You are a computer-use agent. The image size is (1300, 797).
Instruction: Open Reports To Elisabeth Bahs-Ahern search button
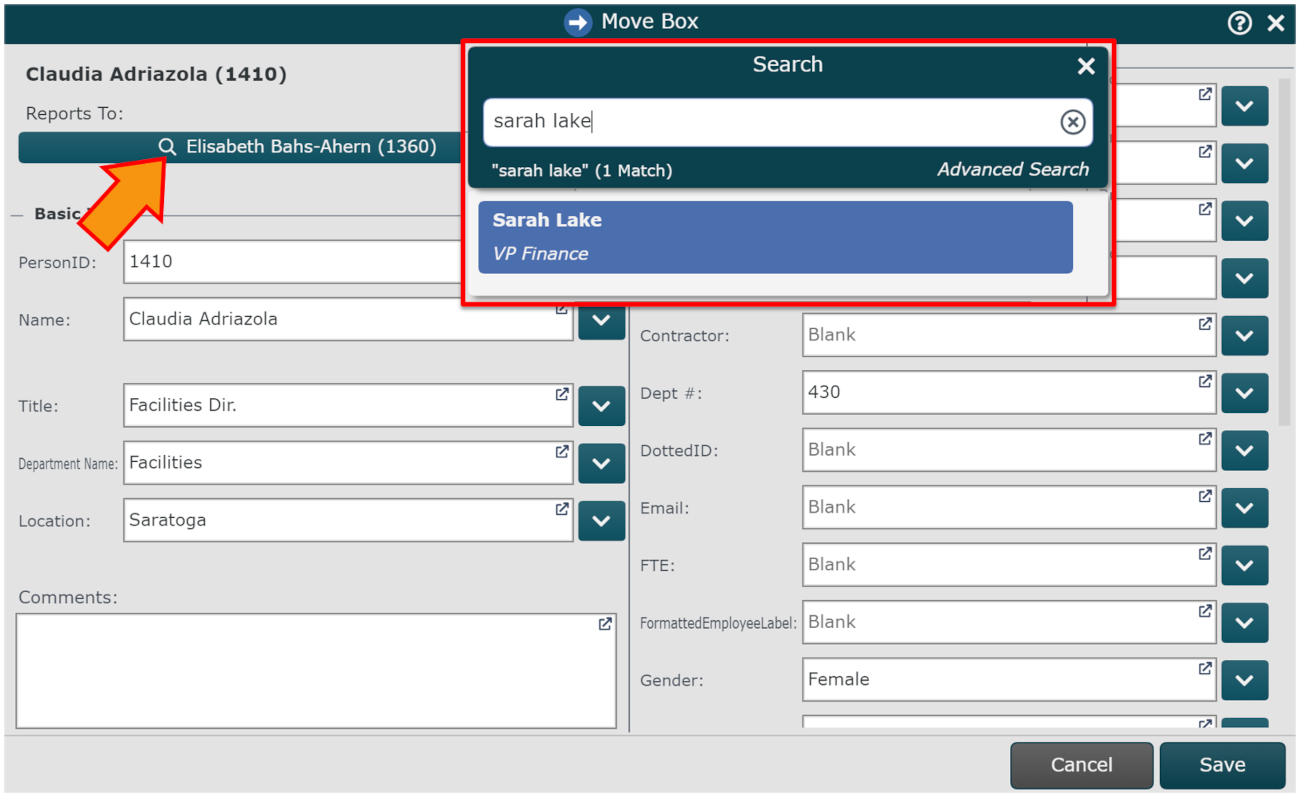tap(240, 147)
